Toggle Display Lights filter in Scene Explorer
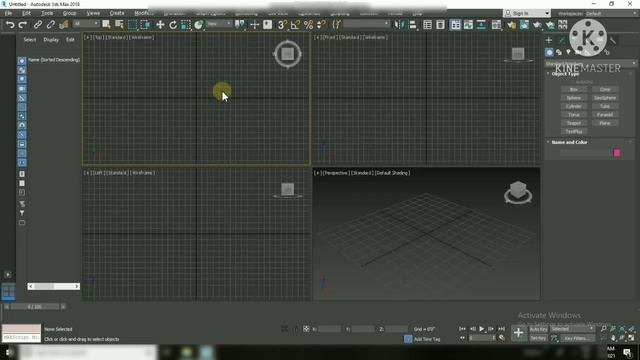This screenshot has width=640, height=360. pos(22,80)
